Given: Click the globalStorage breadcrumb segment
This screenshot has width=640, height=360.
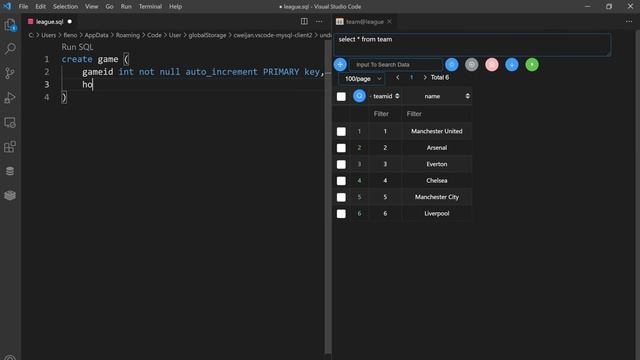Looking at the screenshot, I should coord(207,35).
